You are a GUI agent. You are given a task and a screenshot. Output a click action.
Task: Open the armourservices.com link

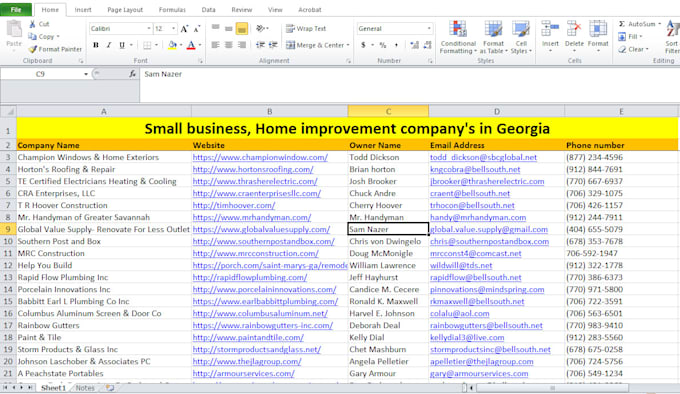click(x=243, y=373)
